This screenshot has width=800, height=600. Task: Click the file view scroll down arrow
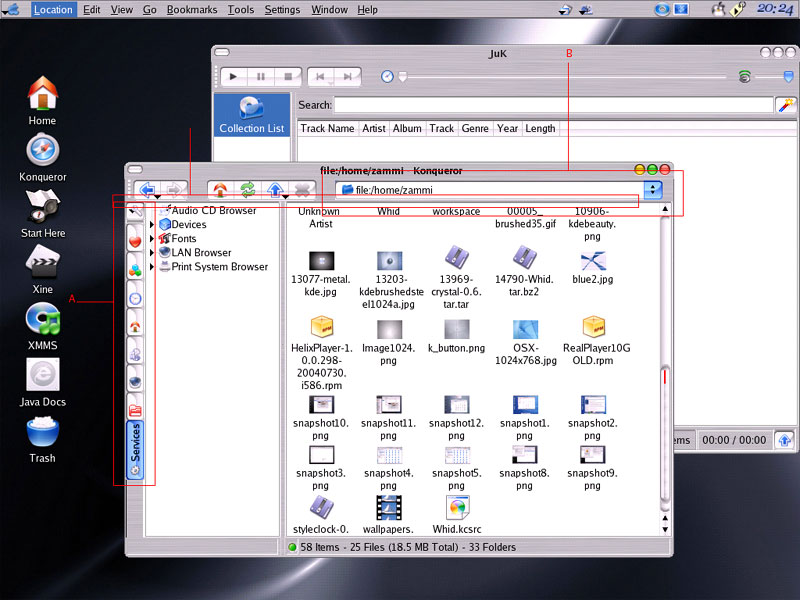click(665, 529)
